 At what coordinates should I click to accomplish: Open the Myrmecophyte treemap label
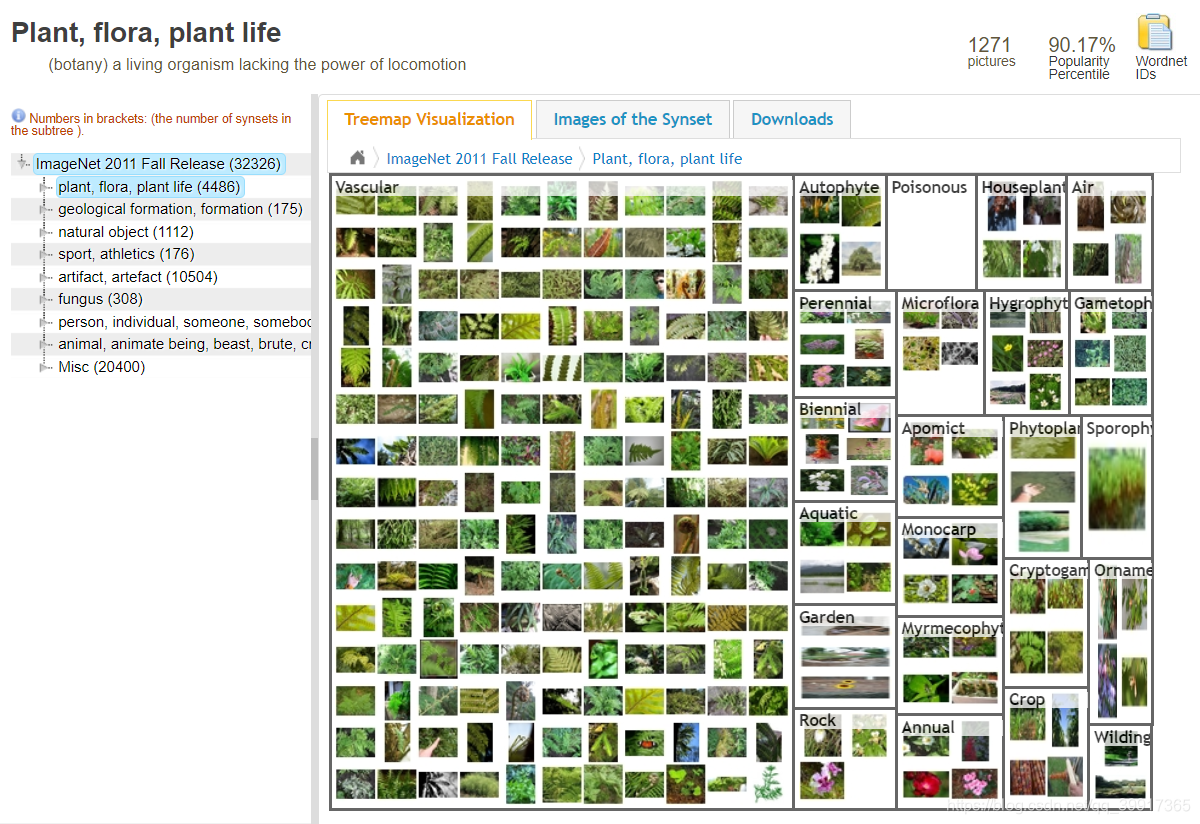951,628
